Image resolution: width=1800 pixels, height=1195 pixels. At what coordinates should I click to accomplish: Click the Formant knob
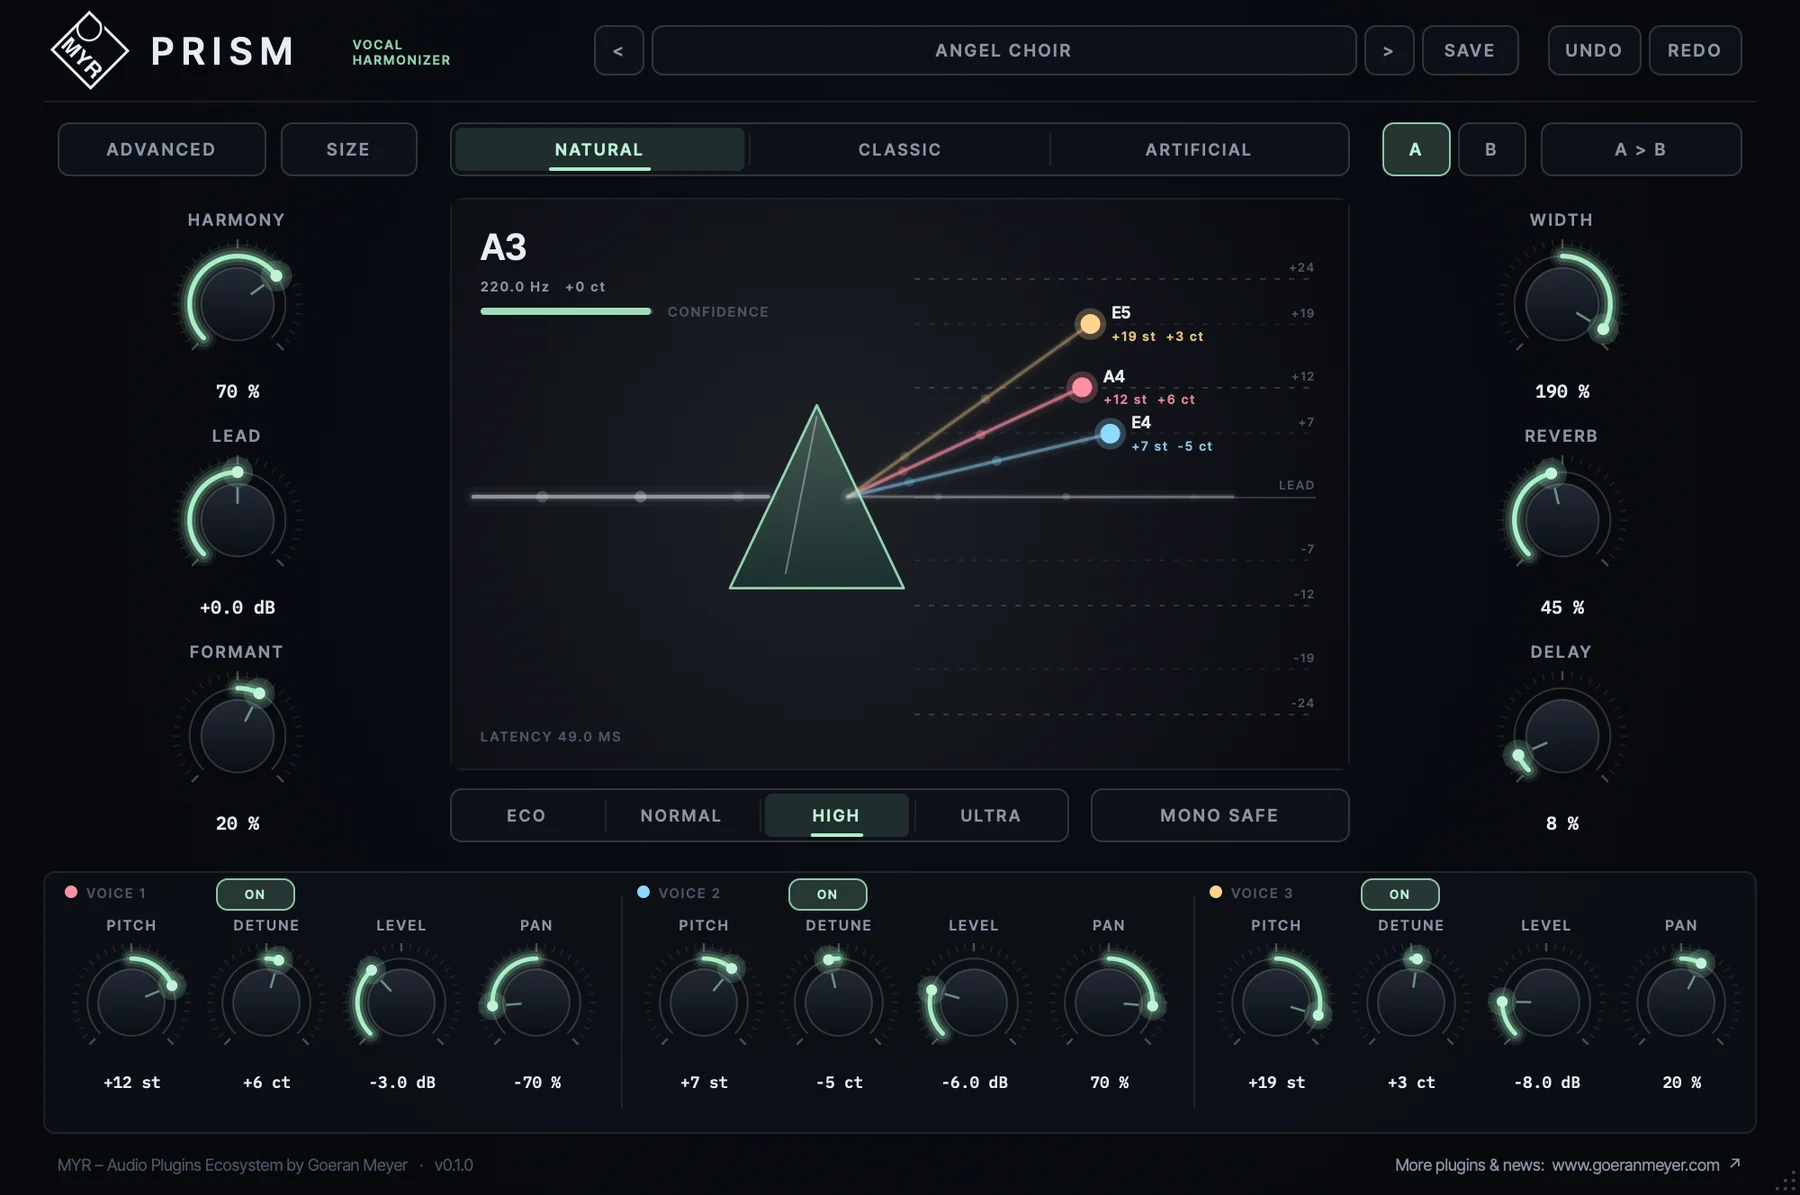click(x=237, y=736)
